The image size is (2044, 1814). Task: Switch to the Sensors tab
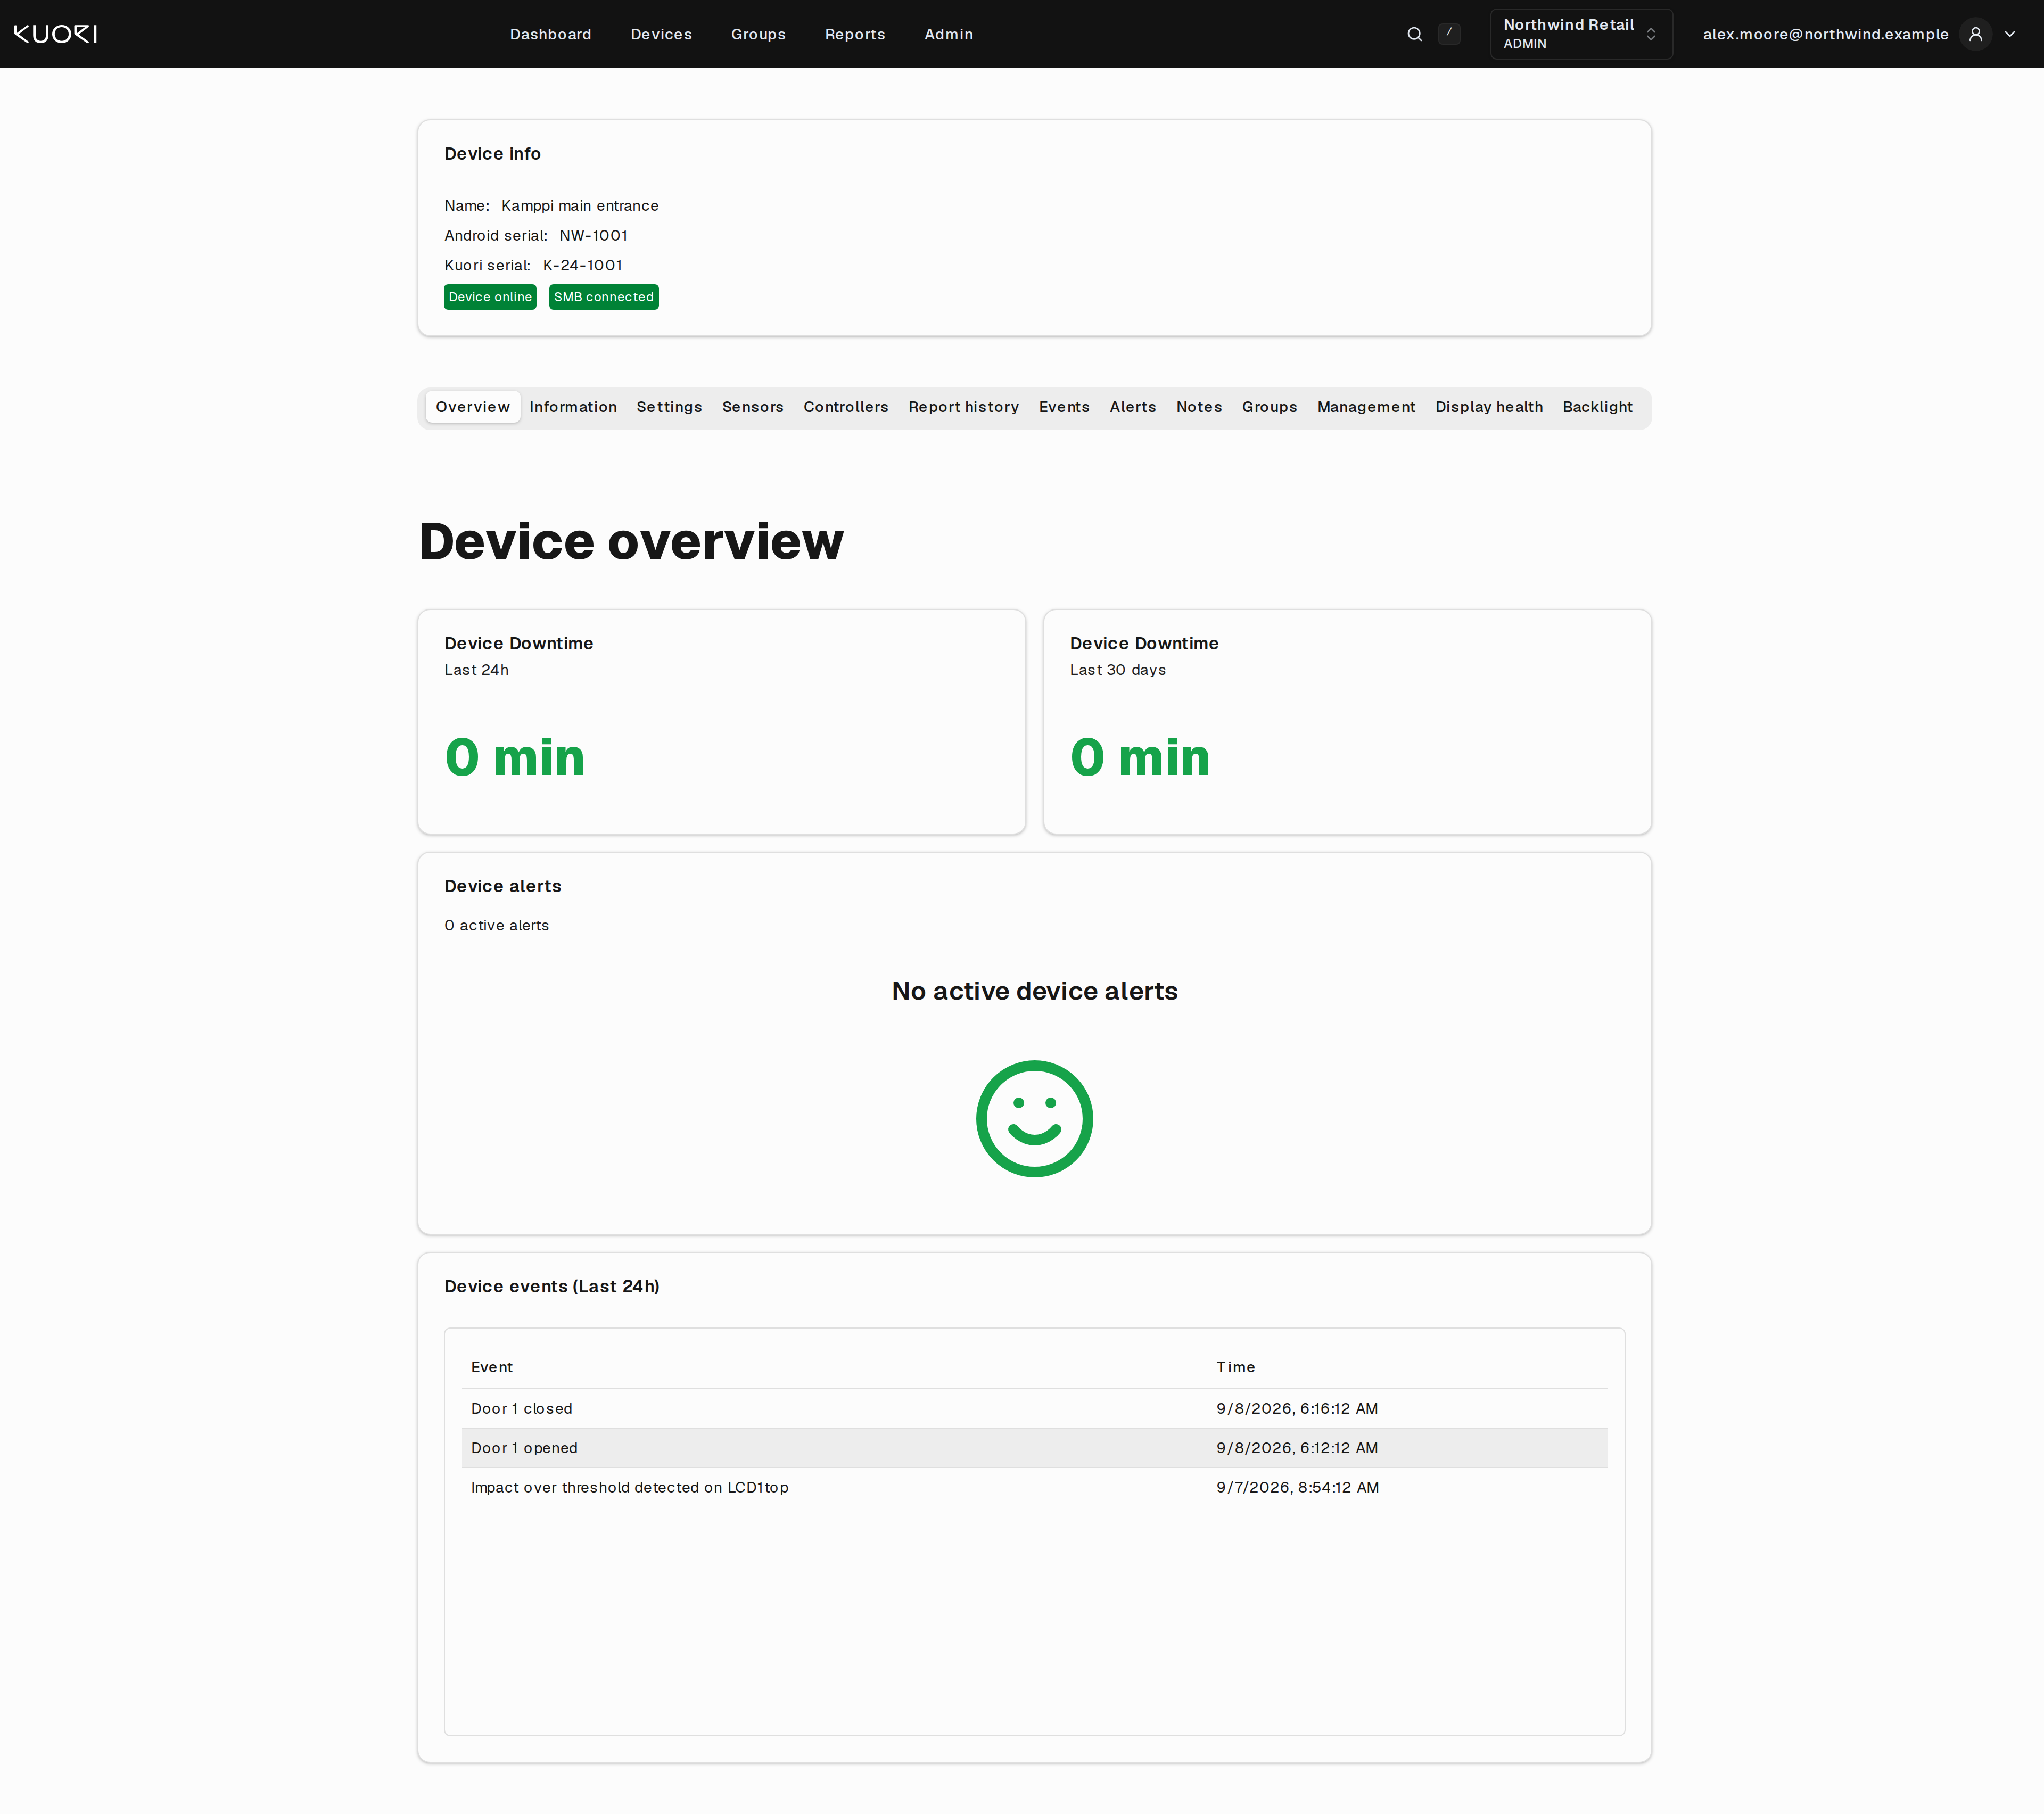point(752,407)
